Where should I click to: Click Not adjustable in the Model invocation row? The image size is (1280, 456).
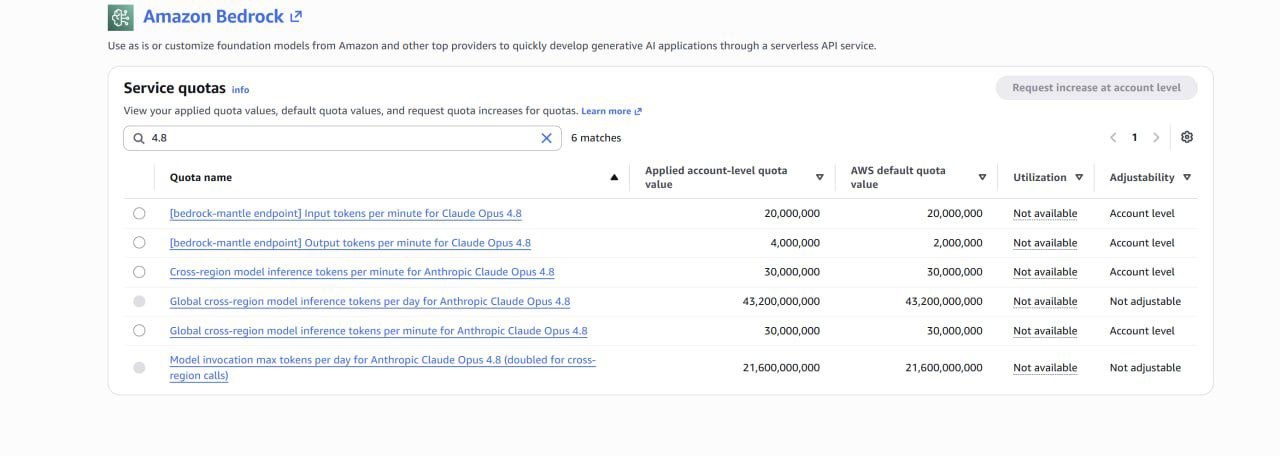tap(1145, 368)
